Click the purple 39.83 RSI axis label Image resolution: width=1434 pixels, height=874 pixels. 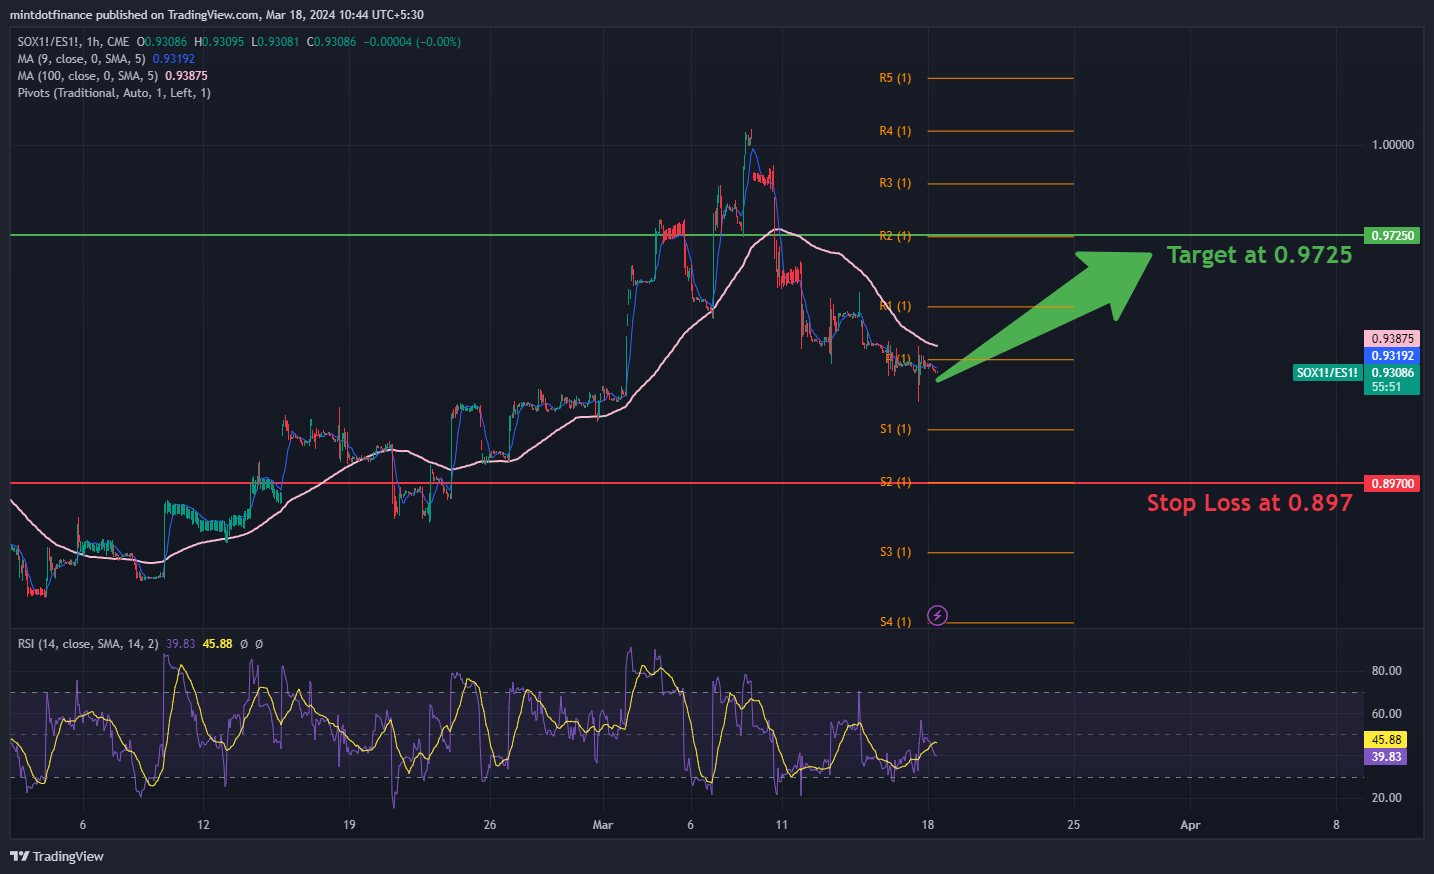(x=1385, y=757)
